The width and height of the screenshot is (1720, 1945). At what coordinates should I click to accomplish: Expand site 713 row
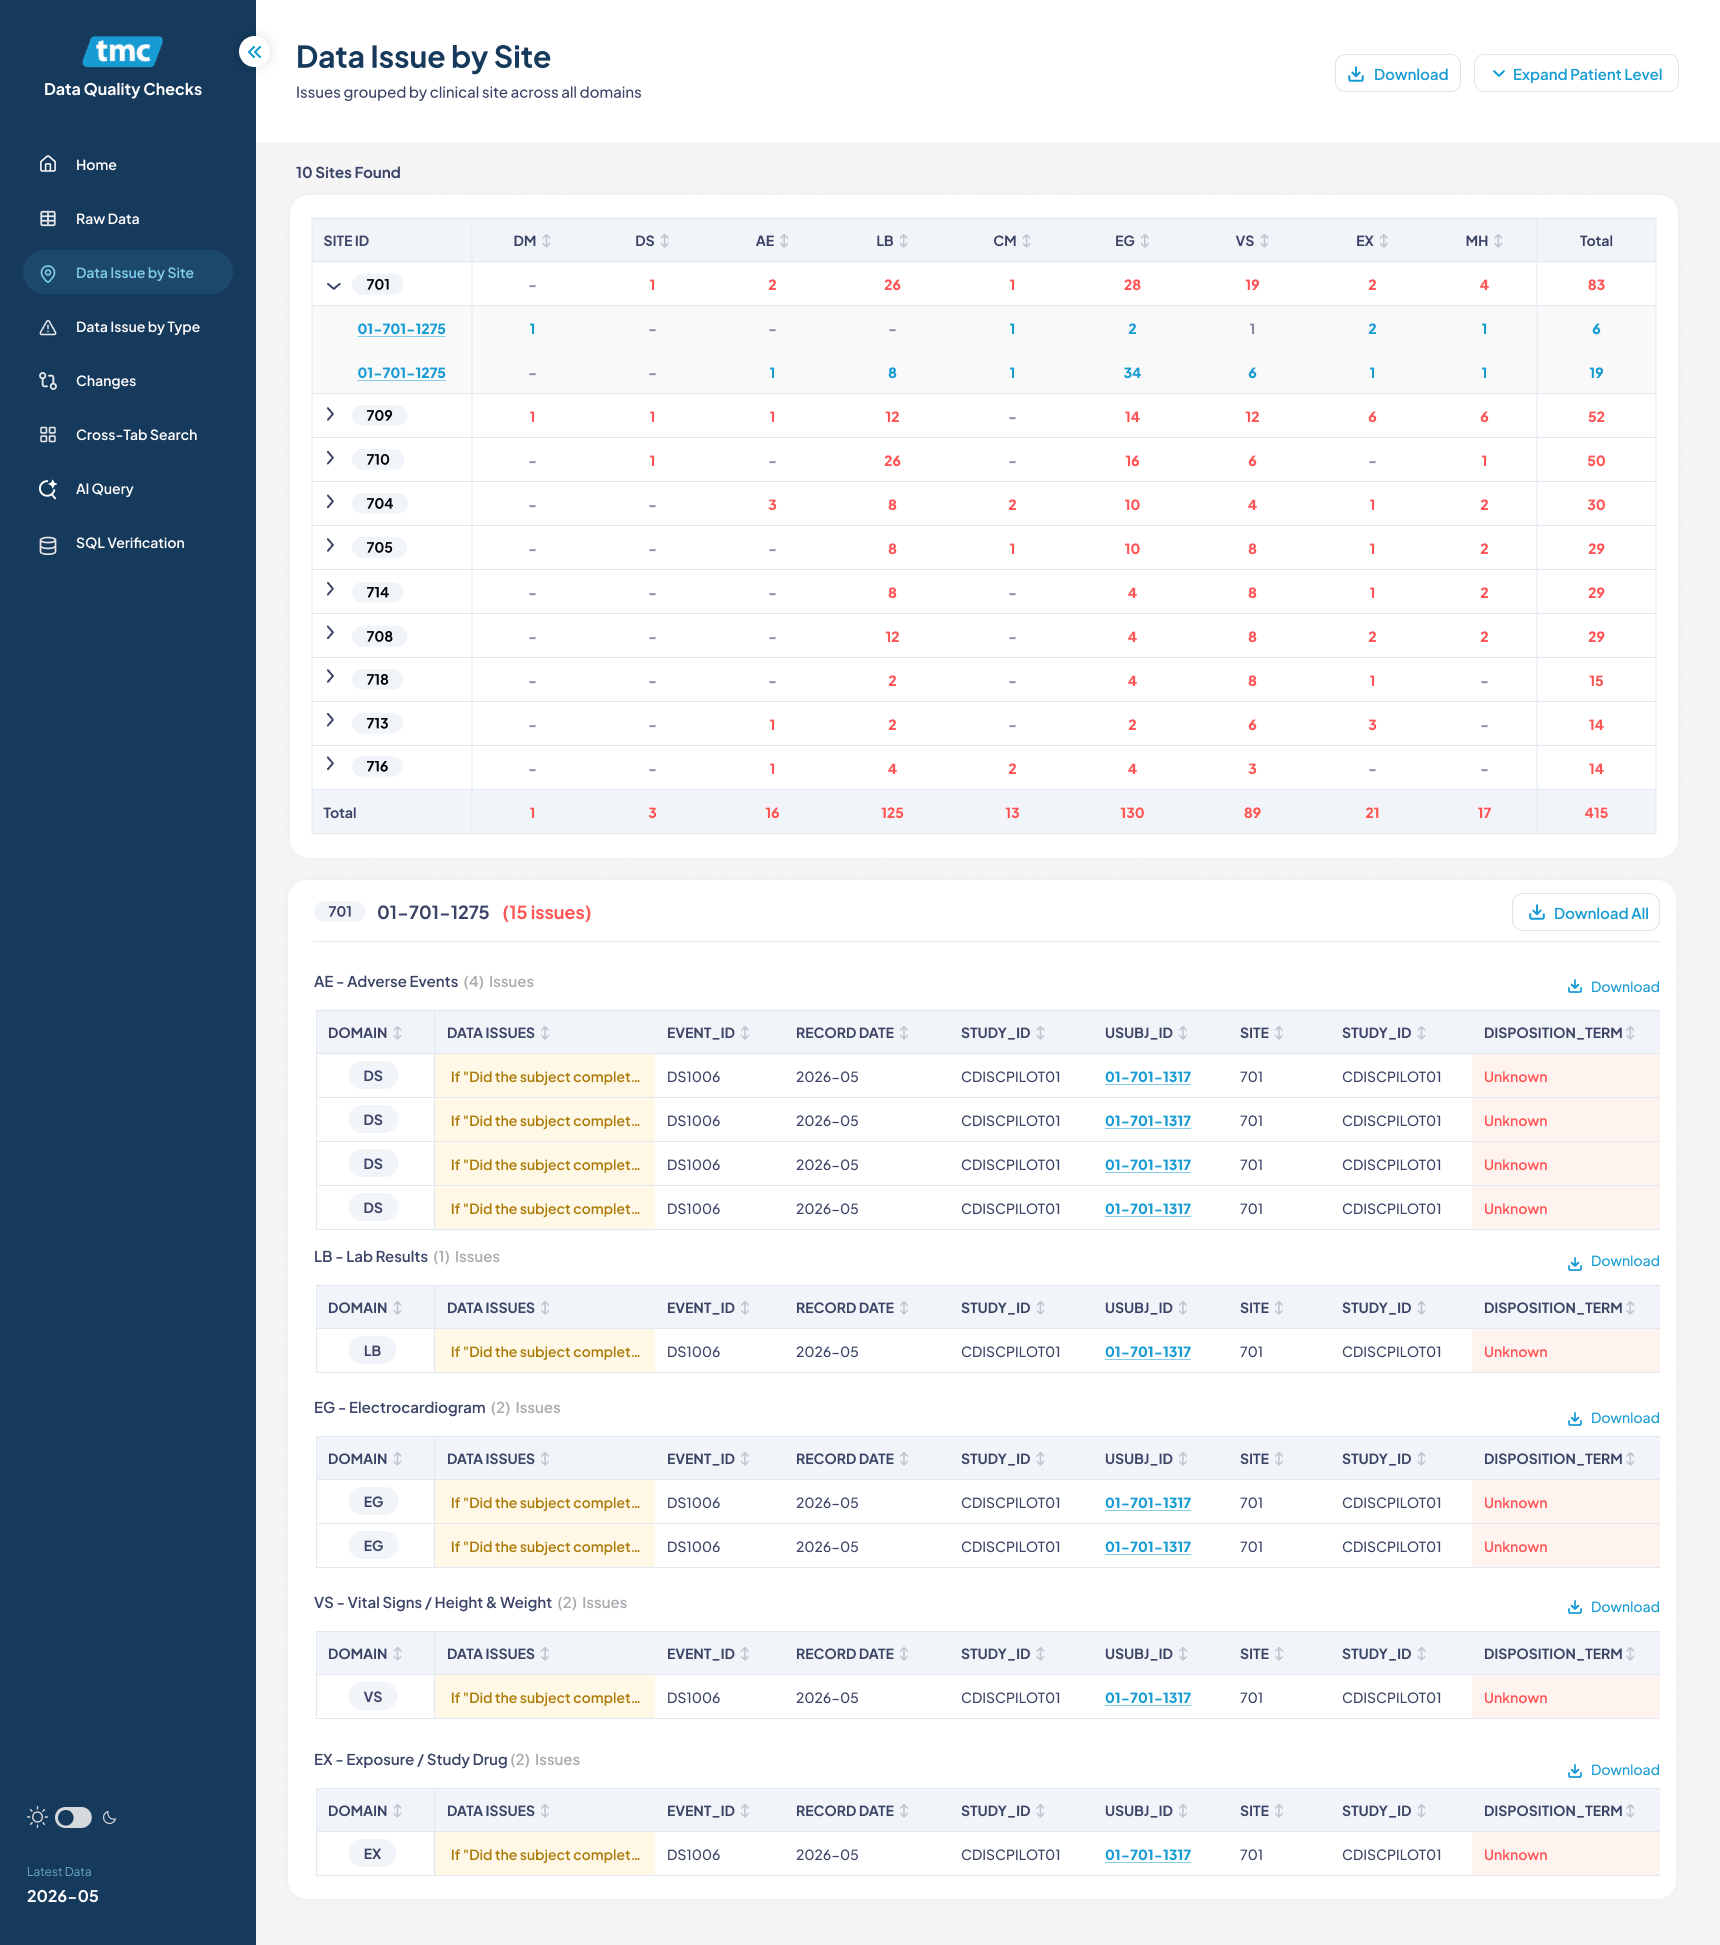point(330,721)
